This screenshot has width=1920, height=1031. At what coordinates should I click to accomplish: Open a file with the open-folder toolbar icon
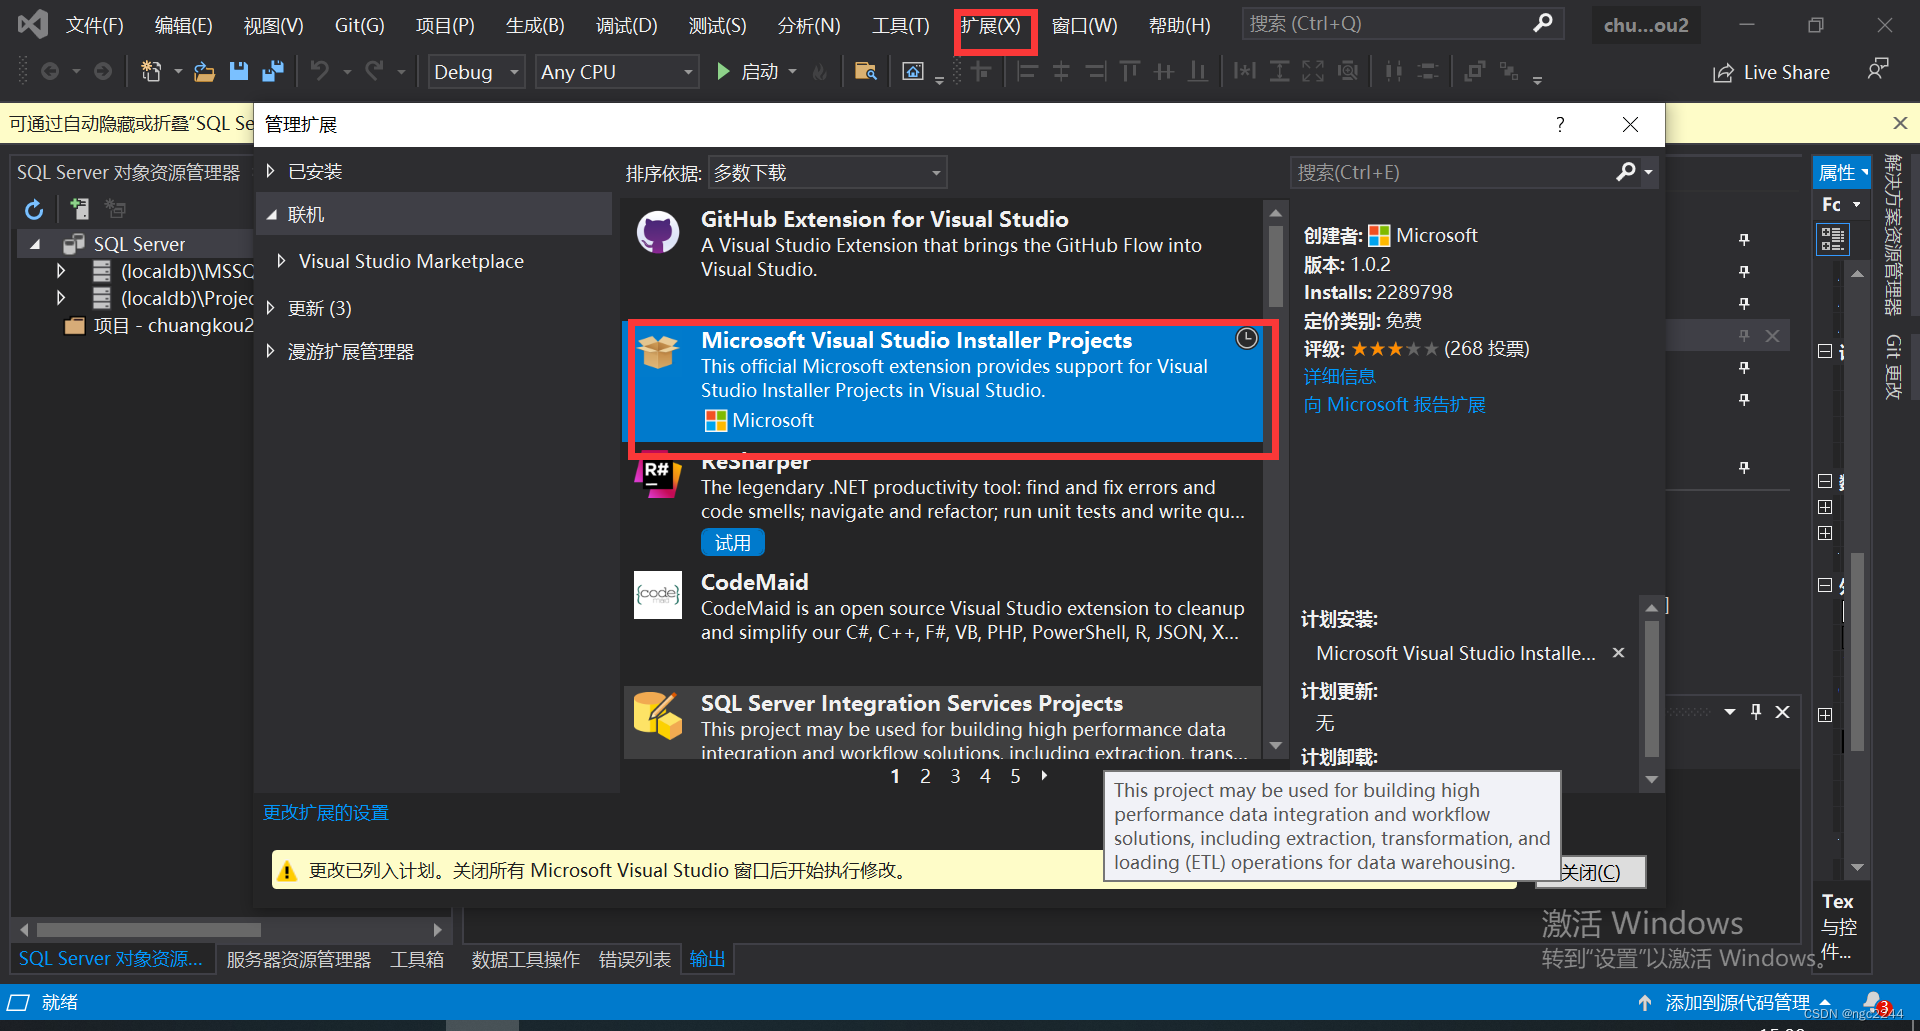(x=204, y=71)
